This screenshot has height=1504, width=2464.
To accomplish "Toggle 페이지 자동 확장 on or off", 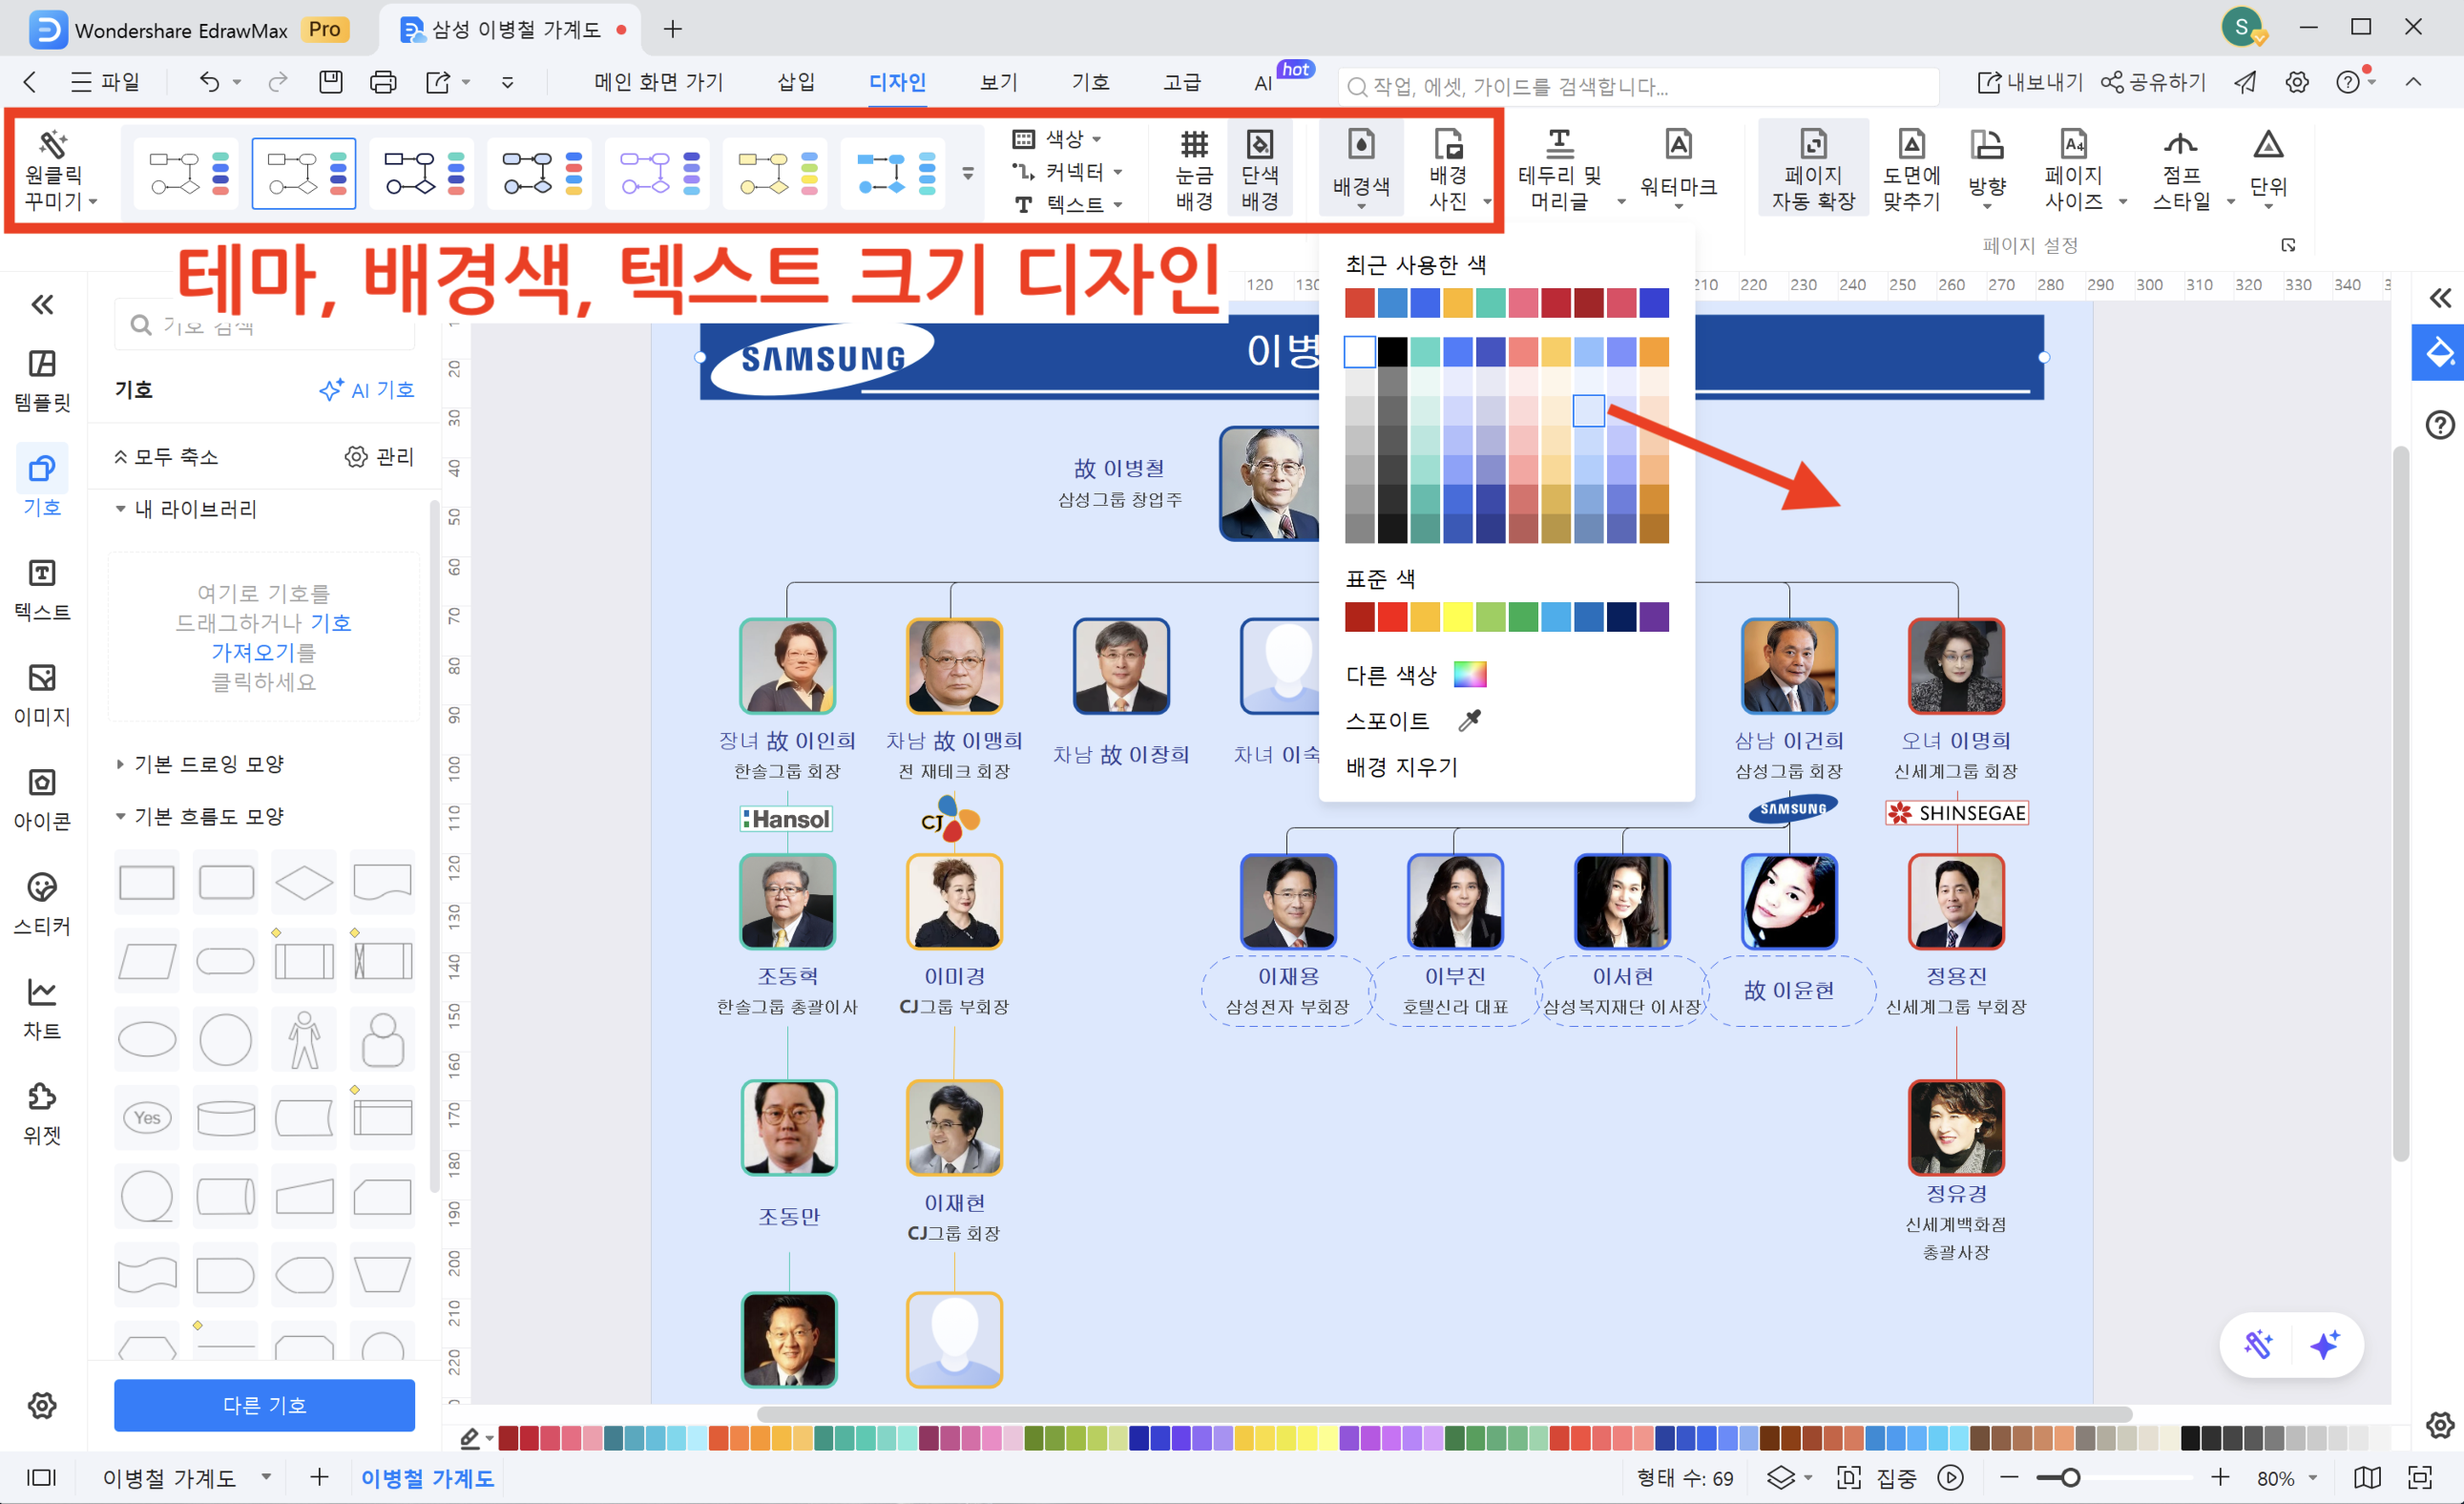I will click(1812, 168).
